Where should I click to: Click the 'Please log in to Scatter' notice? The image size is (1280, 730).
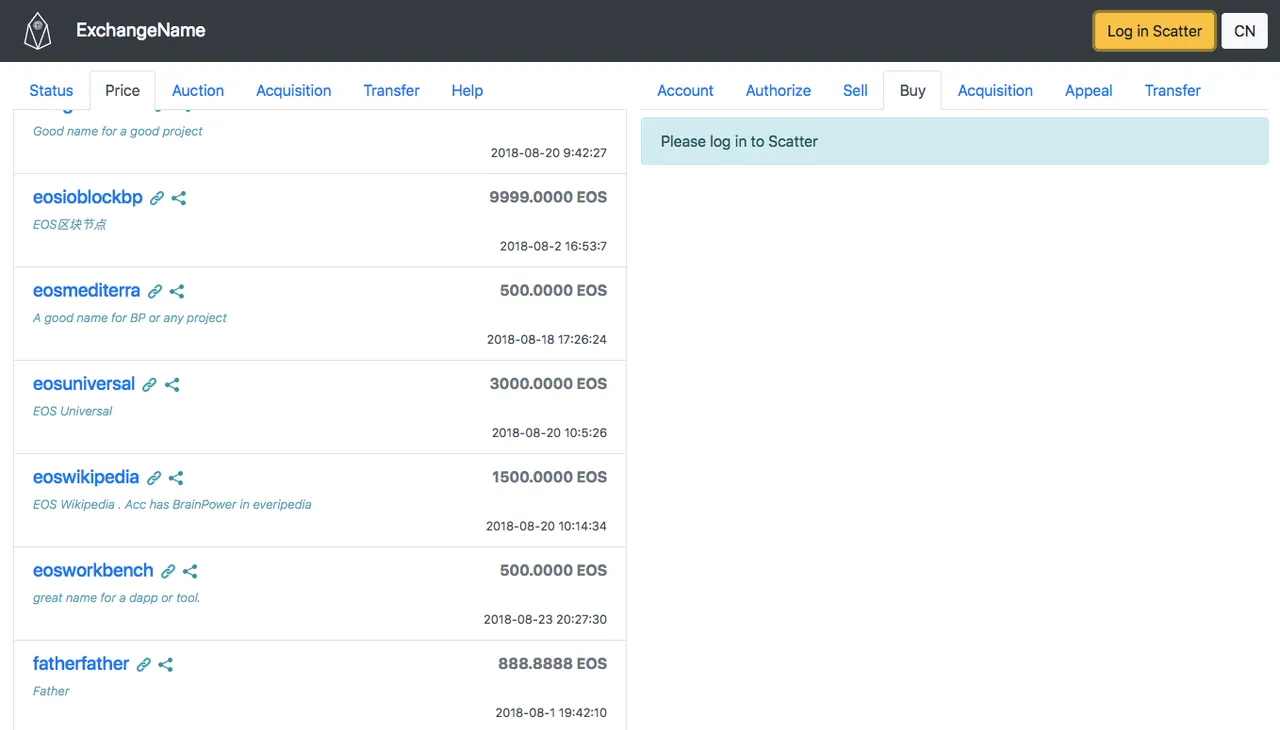[x=954, y=141]
